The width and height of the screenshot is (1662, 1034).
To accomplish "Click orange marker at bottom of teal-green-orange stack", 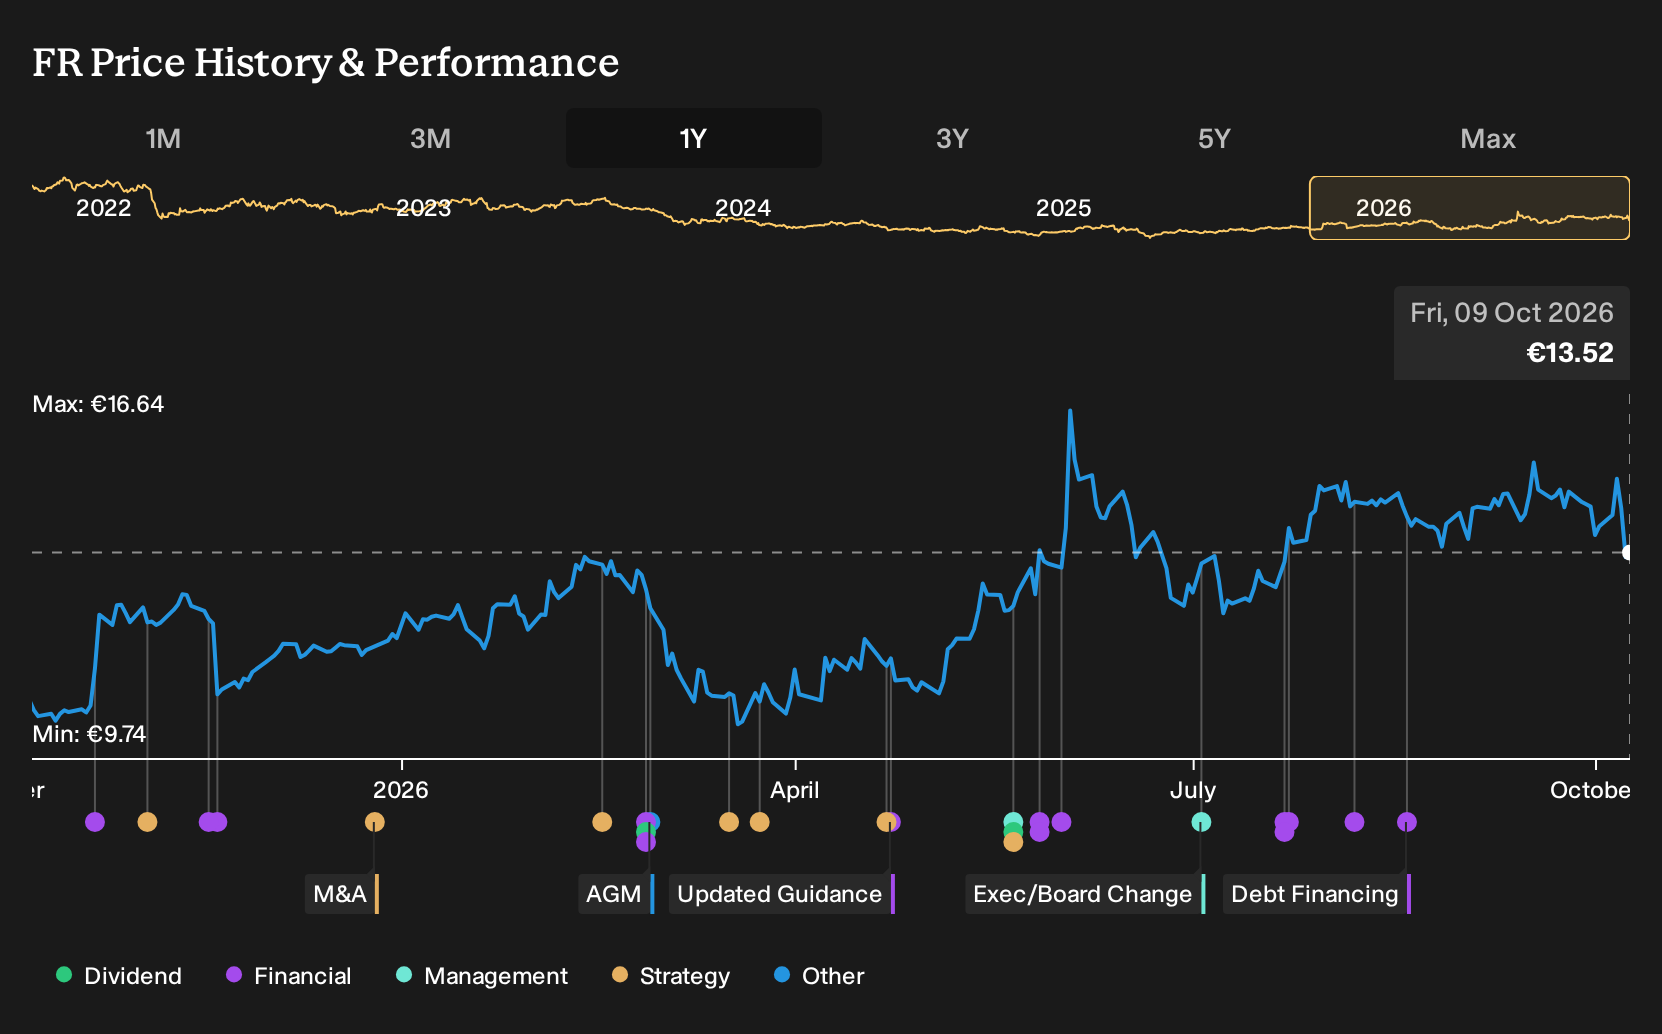I will click(1013, 842).
